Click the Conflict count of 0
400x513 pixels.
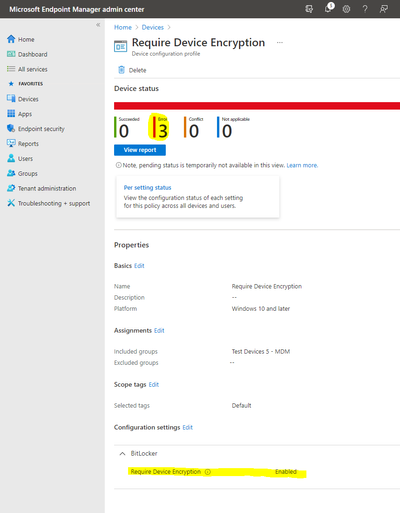coord(194,131)
